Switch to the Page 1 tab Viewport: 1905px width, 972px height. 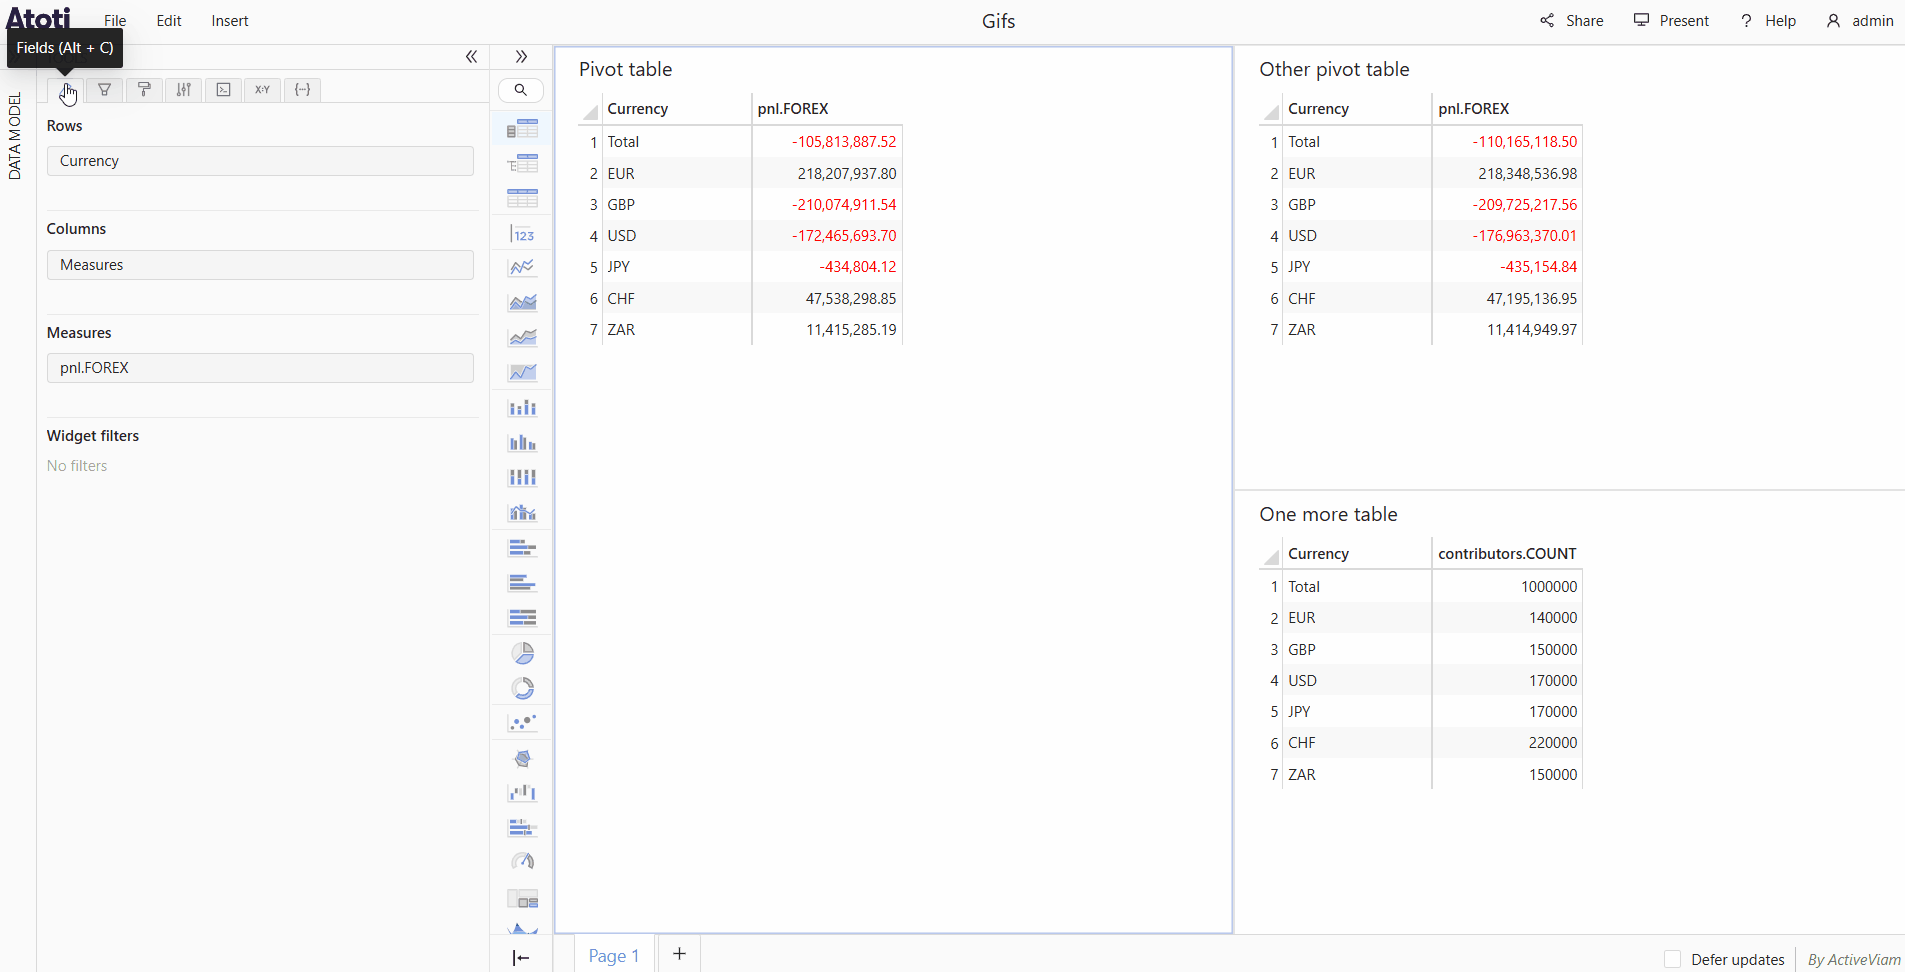[x=613, y=955]
